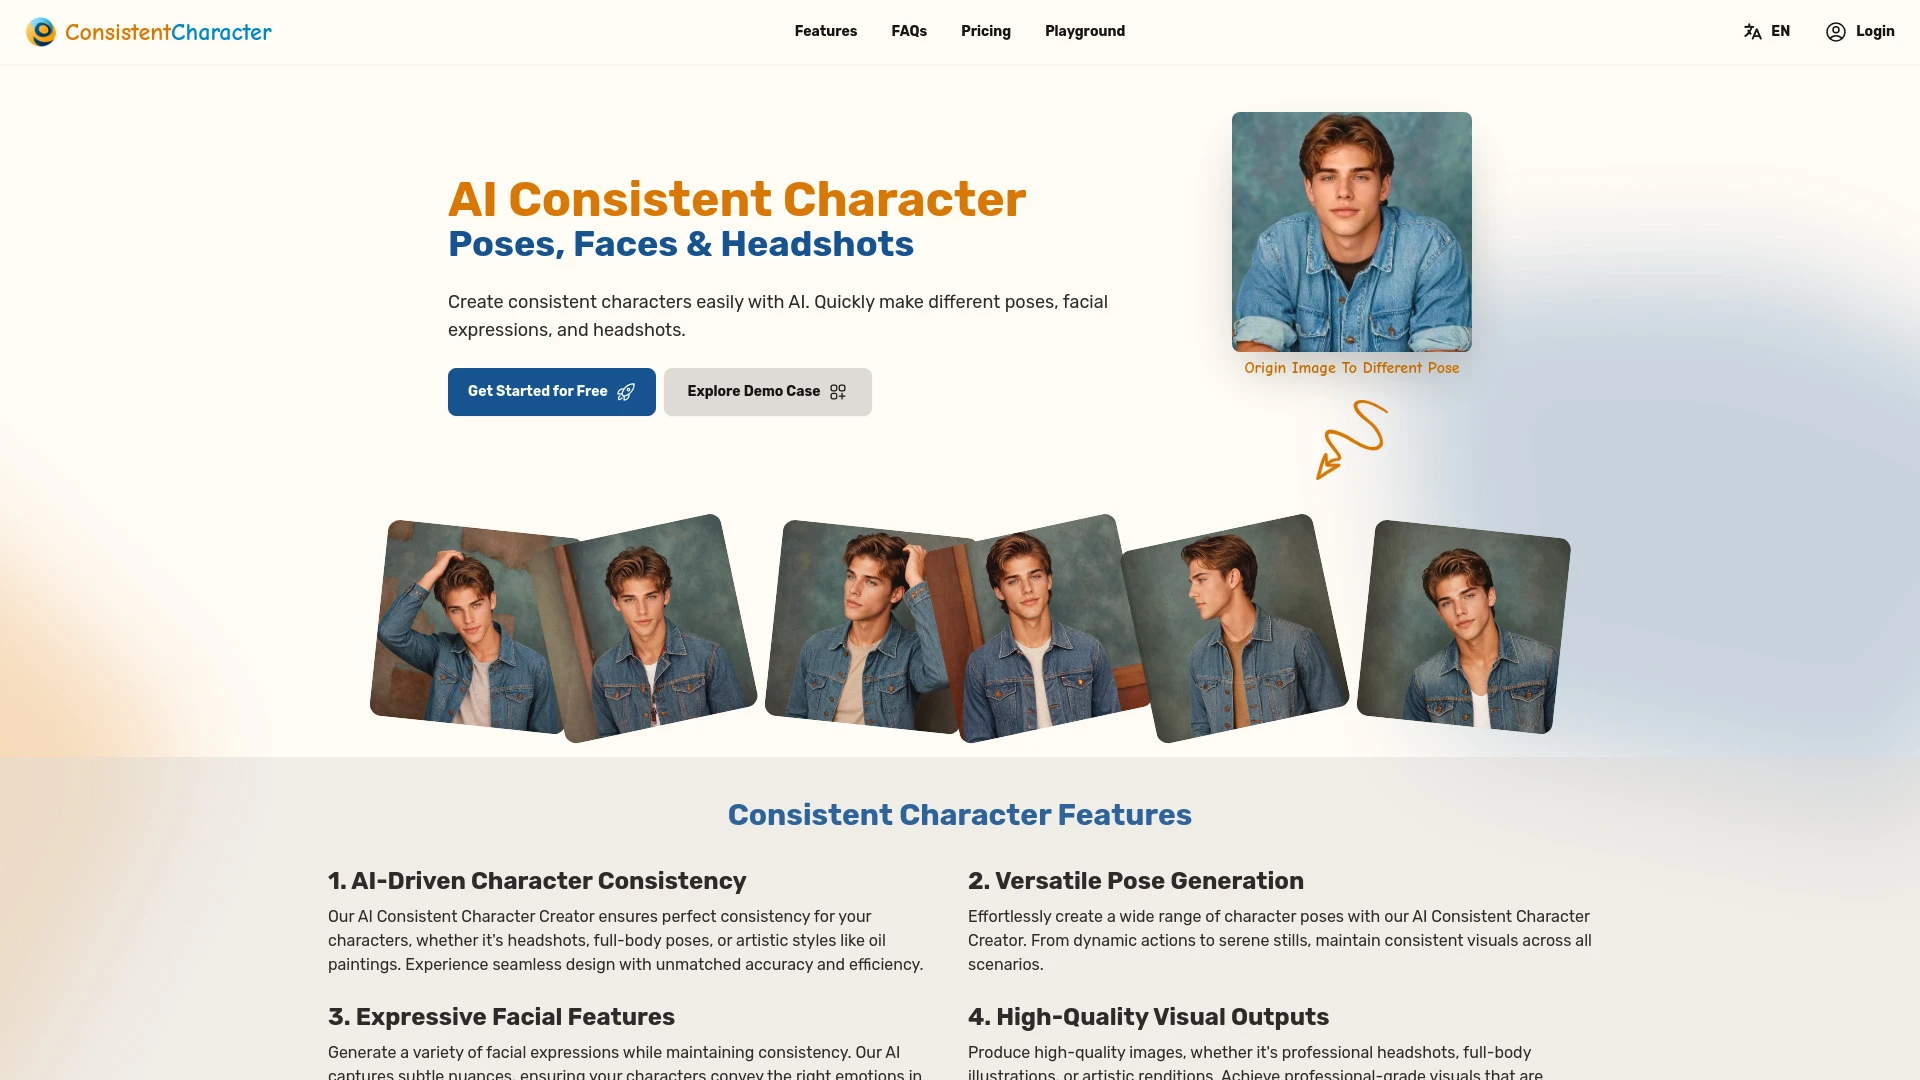Click the grid/demo icon on Explore Demo Case

coord(837,392)
